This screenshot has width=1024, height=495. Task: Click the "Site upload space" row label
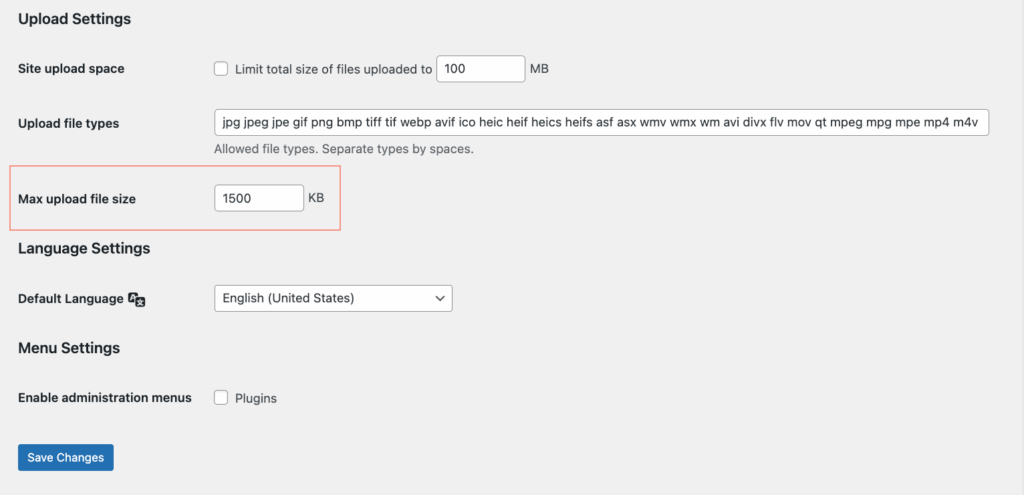click(x=71, y=69)
